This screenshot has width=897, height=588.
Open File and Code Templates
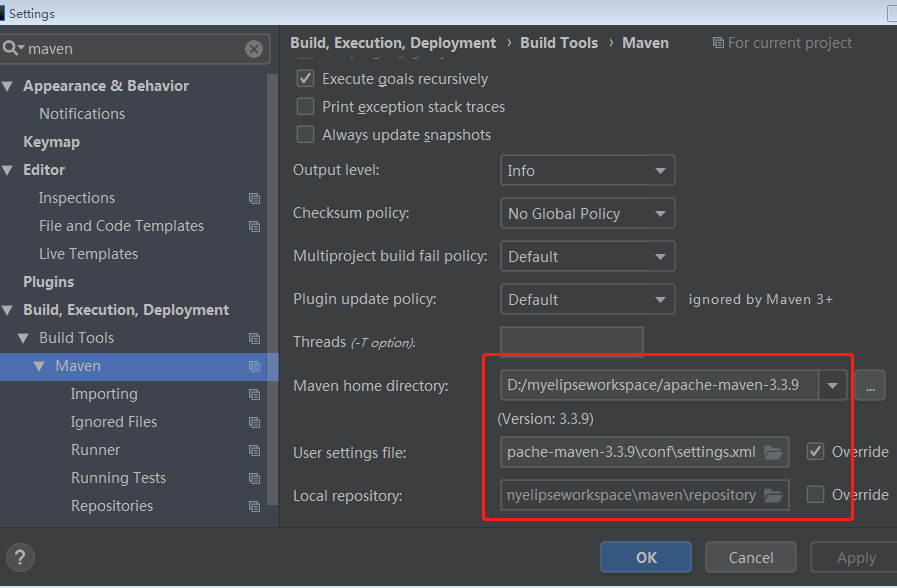point(121,226)
